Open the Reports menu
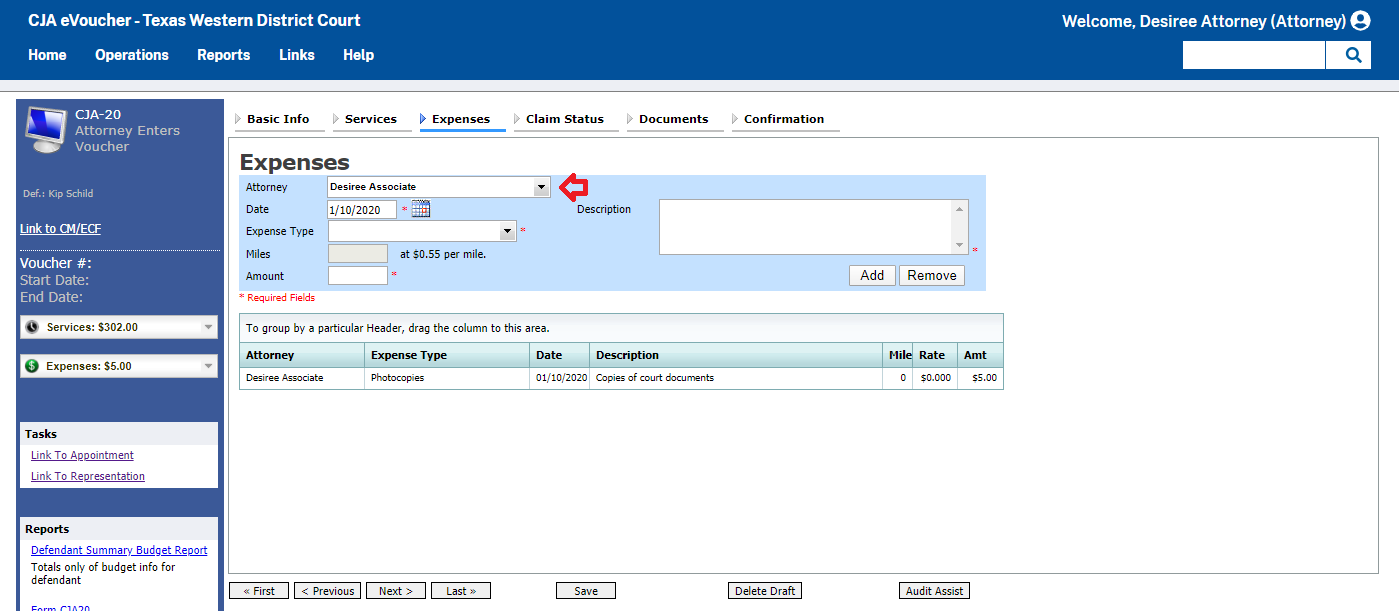1399x611 pixels. pyautogui.click(x=223, y=55)
